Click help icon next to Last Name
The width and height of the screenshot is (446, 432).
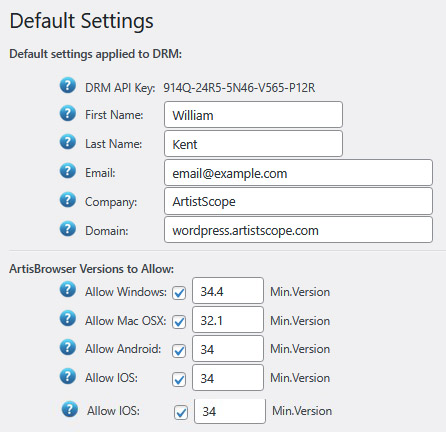click(68, 142)
